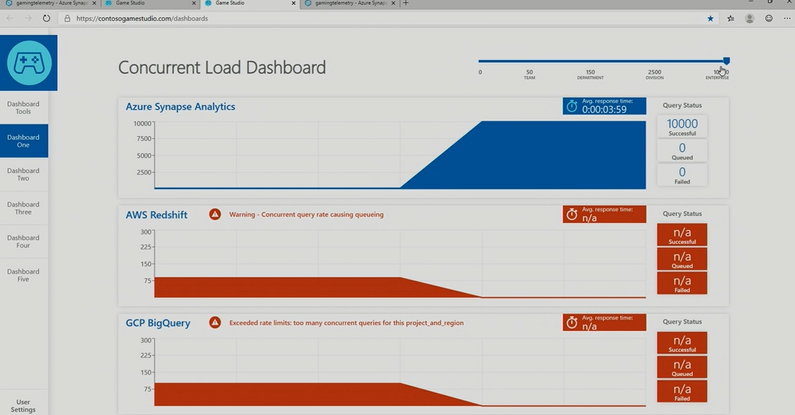Click the game controller logo icon
The width and height of the screenshot is (795, 415).
coord(23,62)
